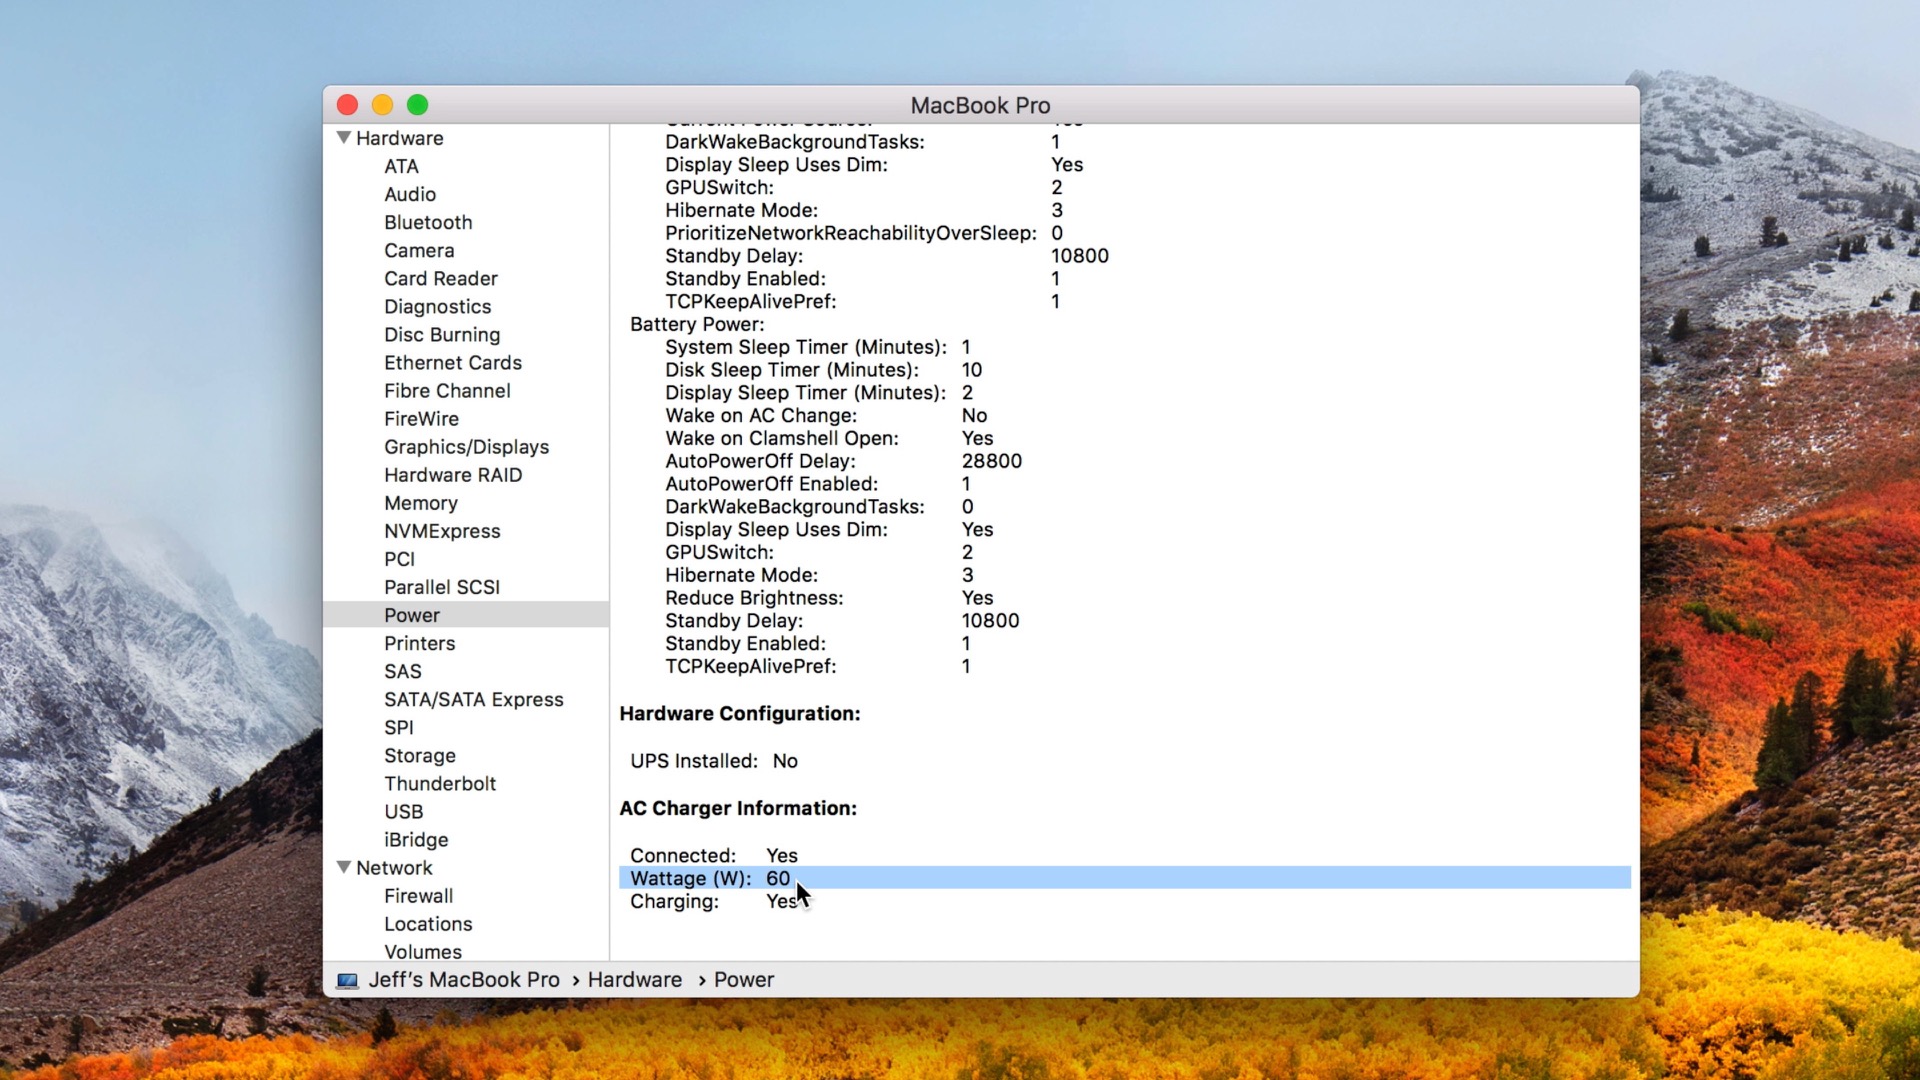Click the laptop icon in path bar

[x=347, y=980]
